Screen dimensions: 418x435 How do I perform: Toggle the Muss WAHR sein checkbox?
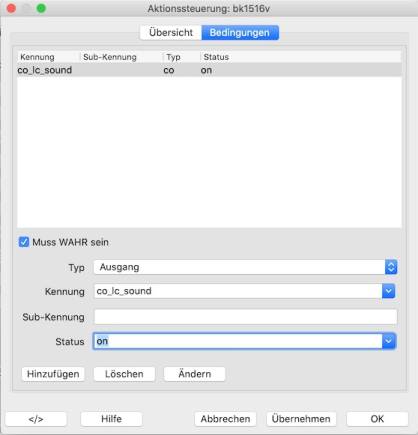coord(24,242)
